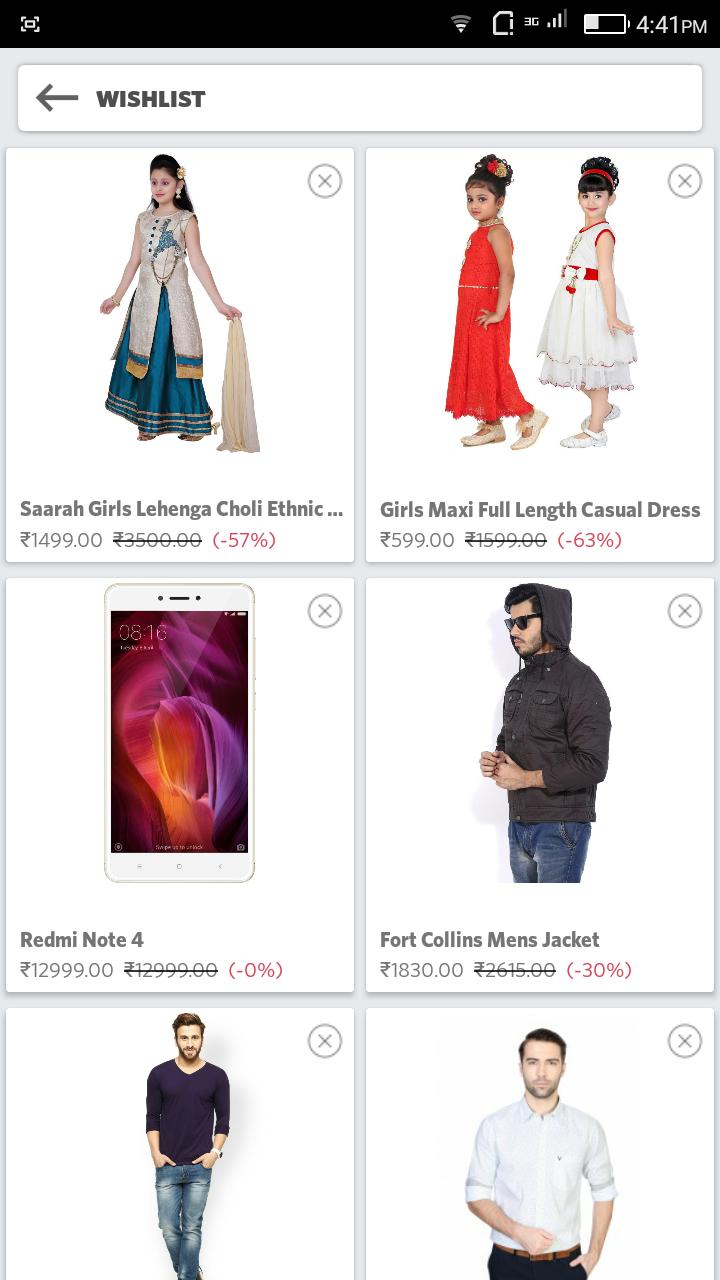View the Redmi Note 4 phone image
This screenshot has height=1280, width=720.
coord(180,733)
